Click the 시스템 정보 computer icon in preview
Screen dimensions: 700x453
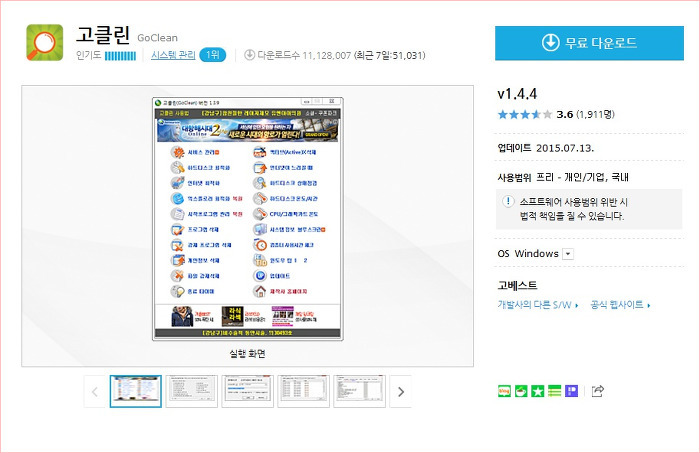click(x=260, y=229)
